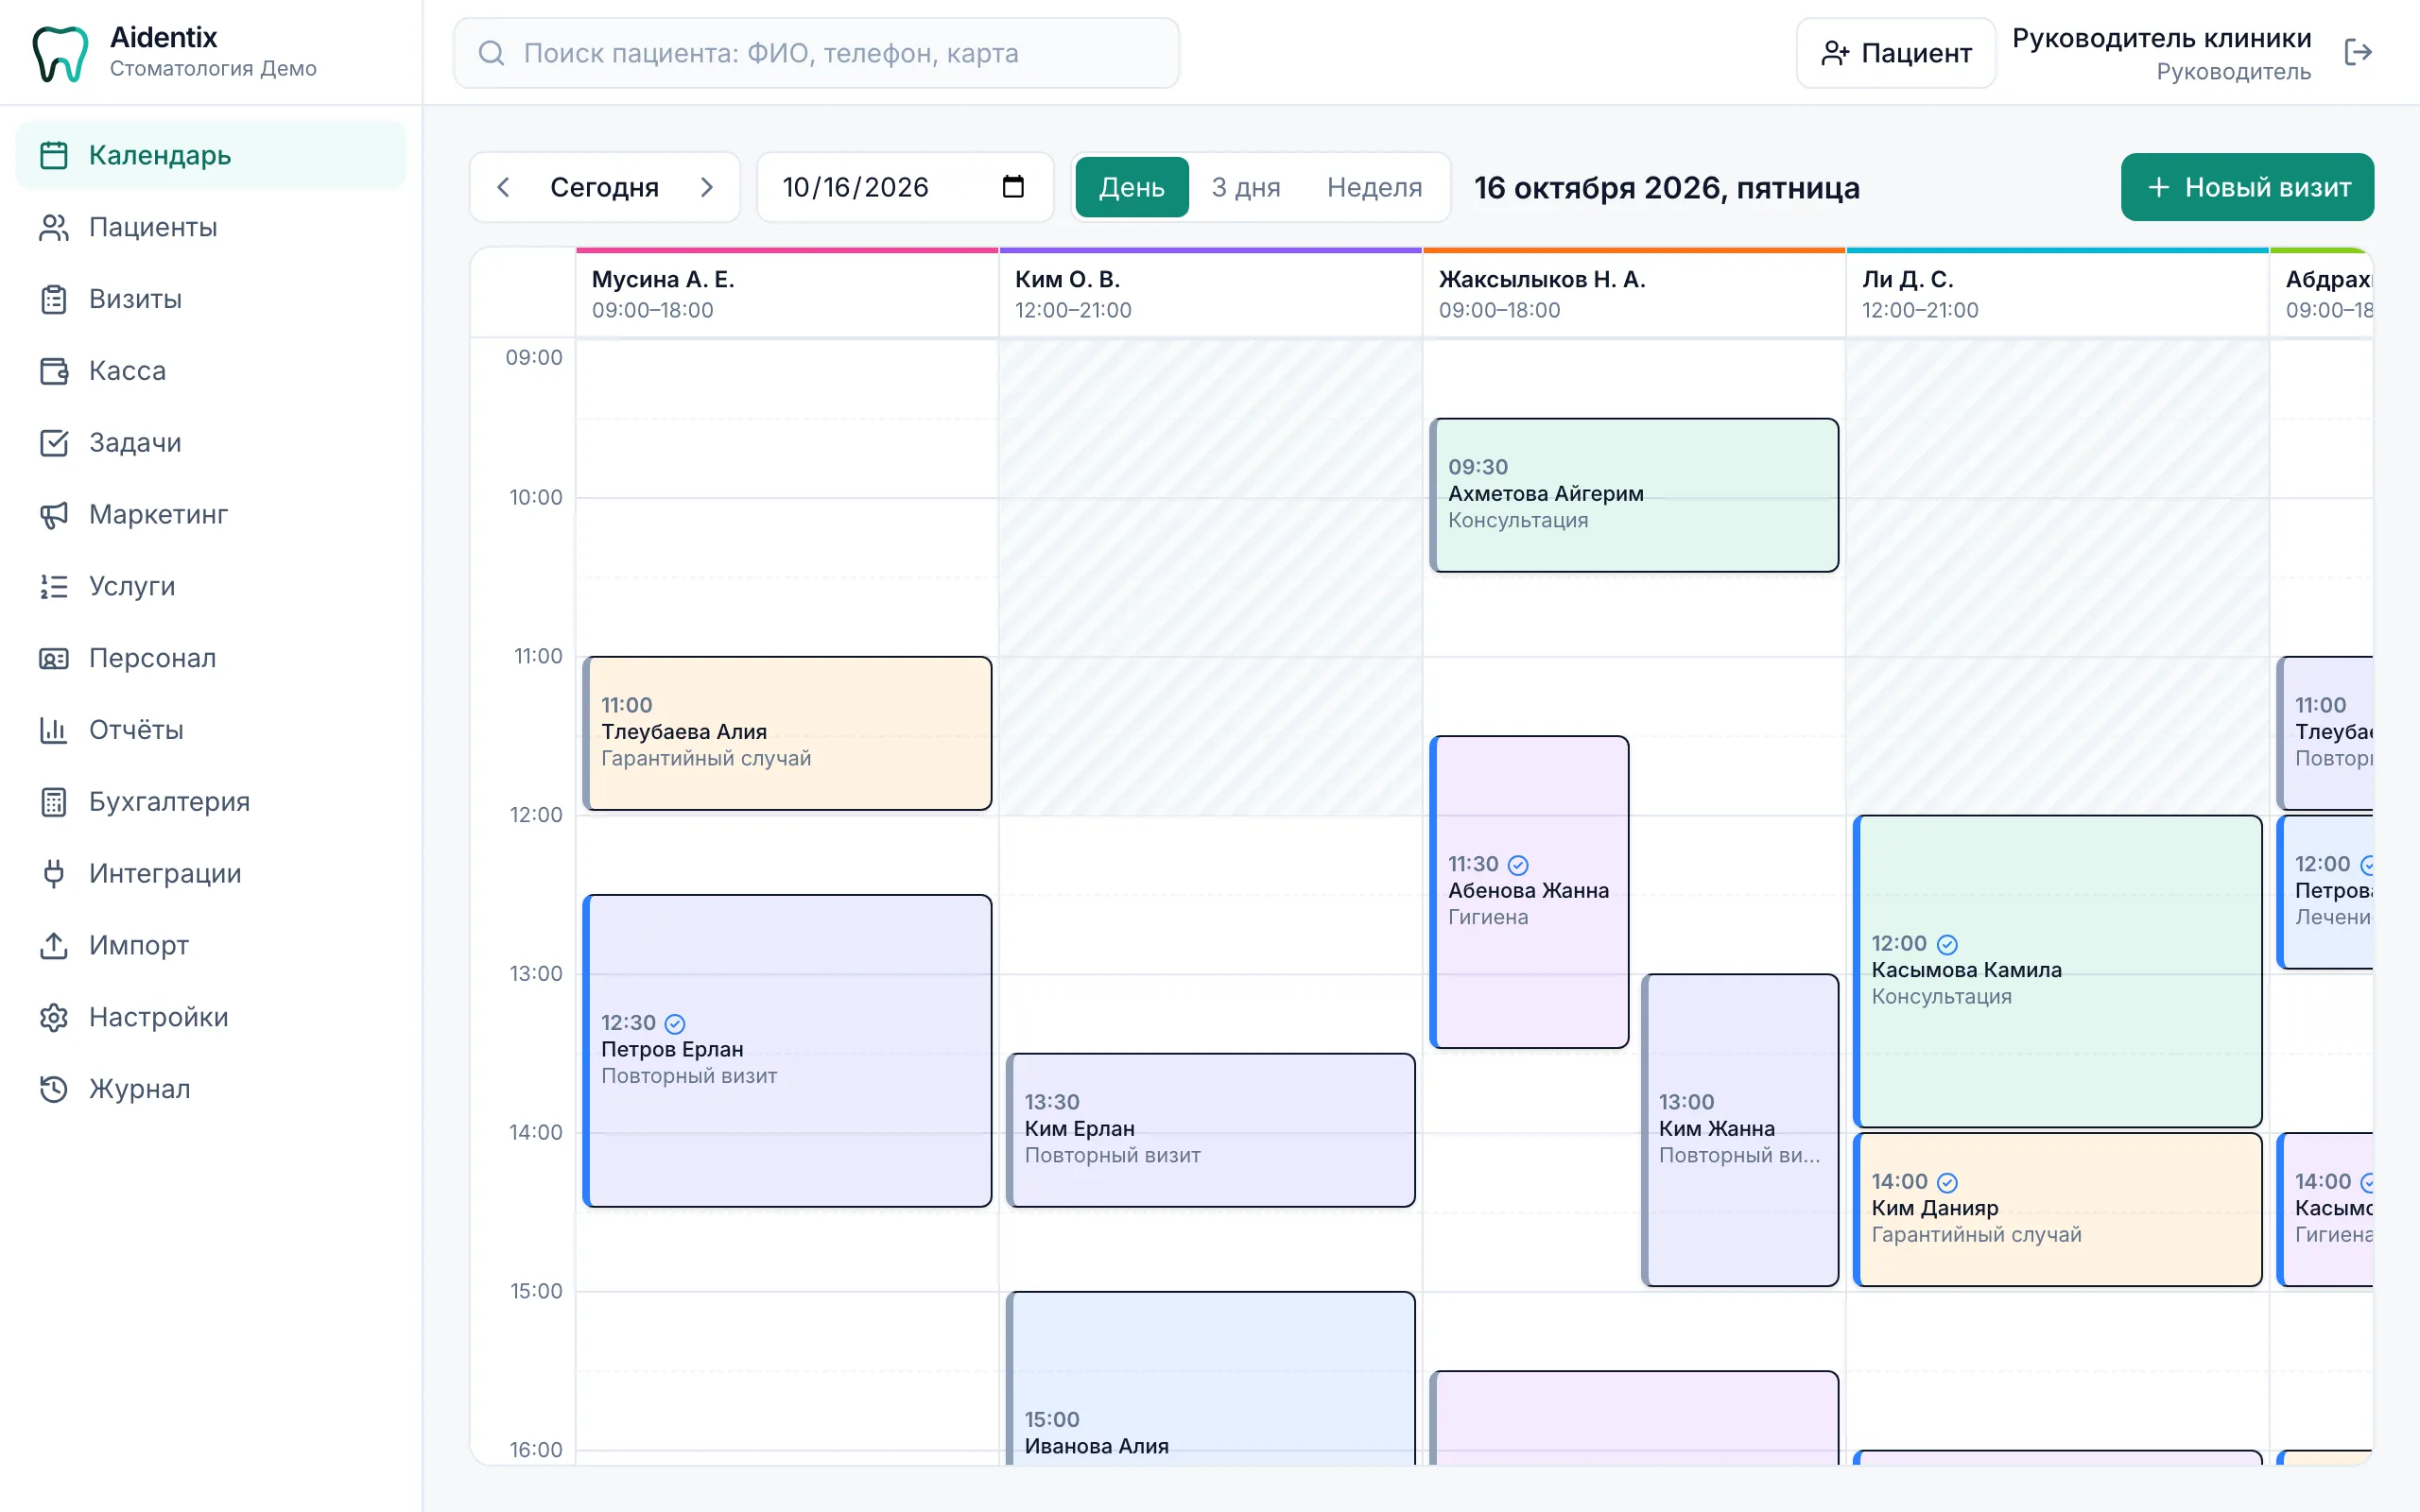Go to previous day arrow
Screen dimensions: 2420x1512
pyautogui.click(x=504, y=187)
